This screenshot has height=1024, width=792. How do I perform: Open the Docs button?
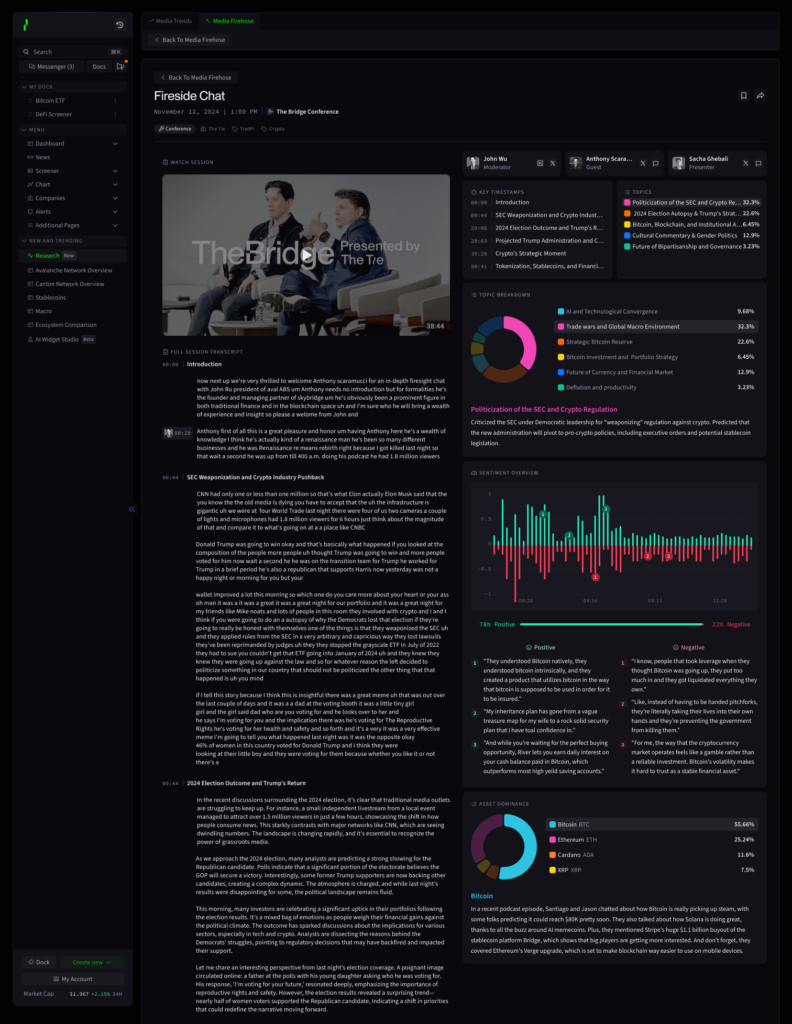pyautogui.click(x=99, y=67)
